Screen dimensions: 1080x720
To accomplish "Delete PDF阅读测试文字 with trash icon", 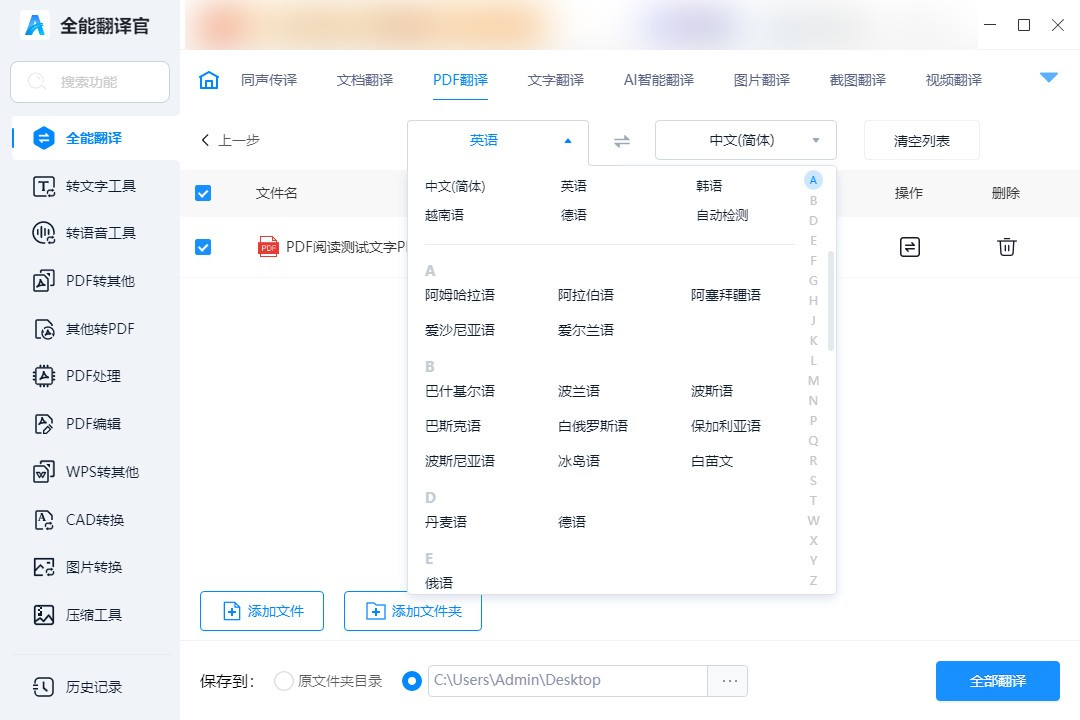I will (1006, 246).
